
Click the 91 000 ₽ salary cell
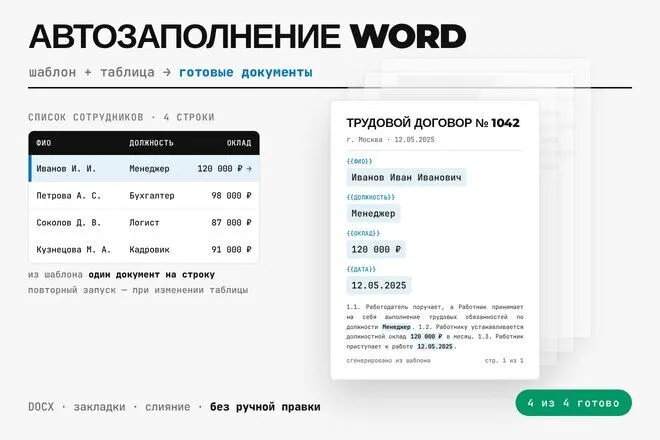(x=231, y=249)
